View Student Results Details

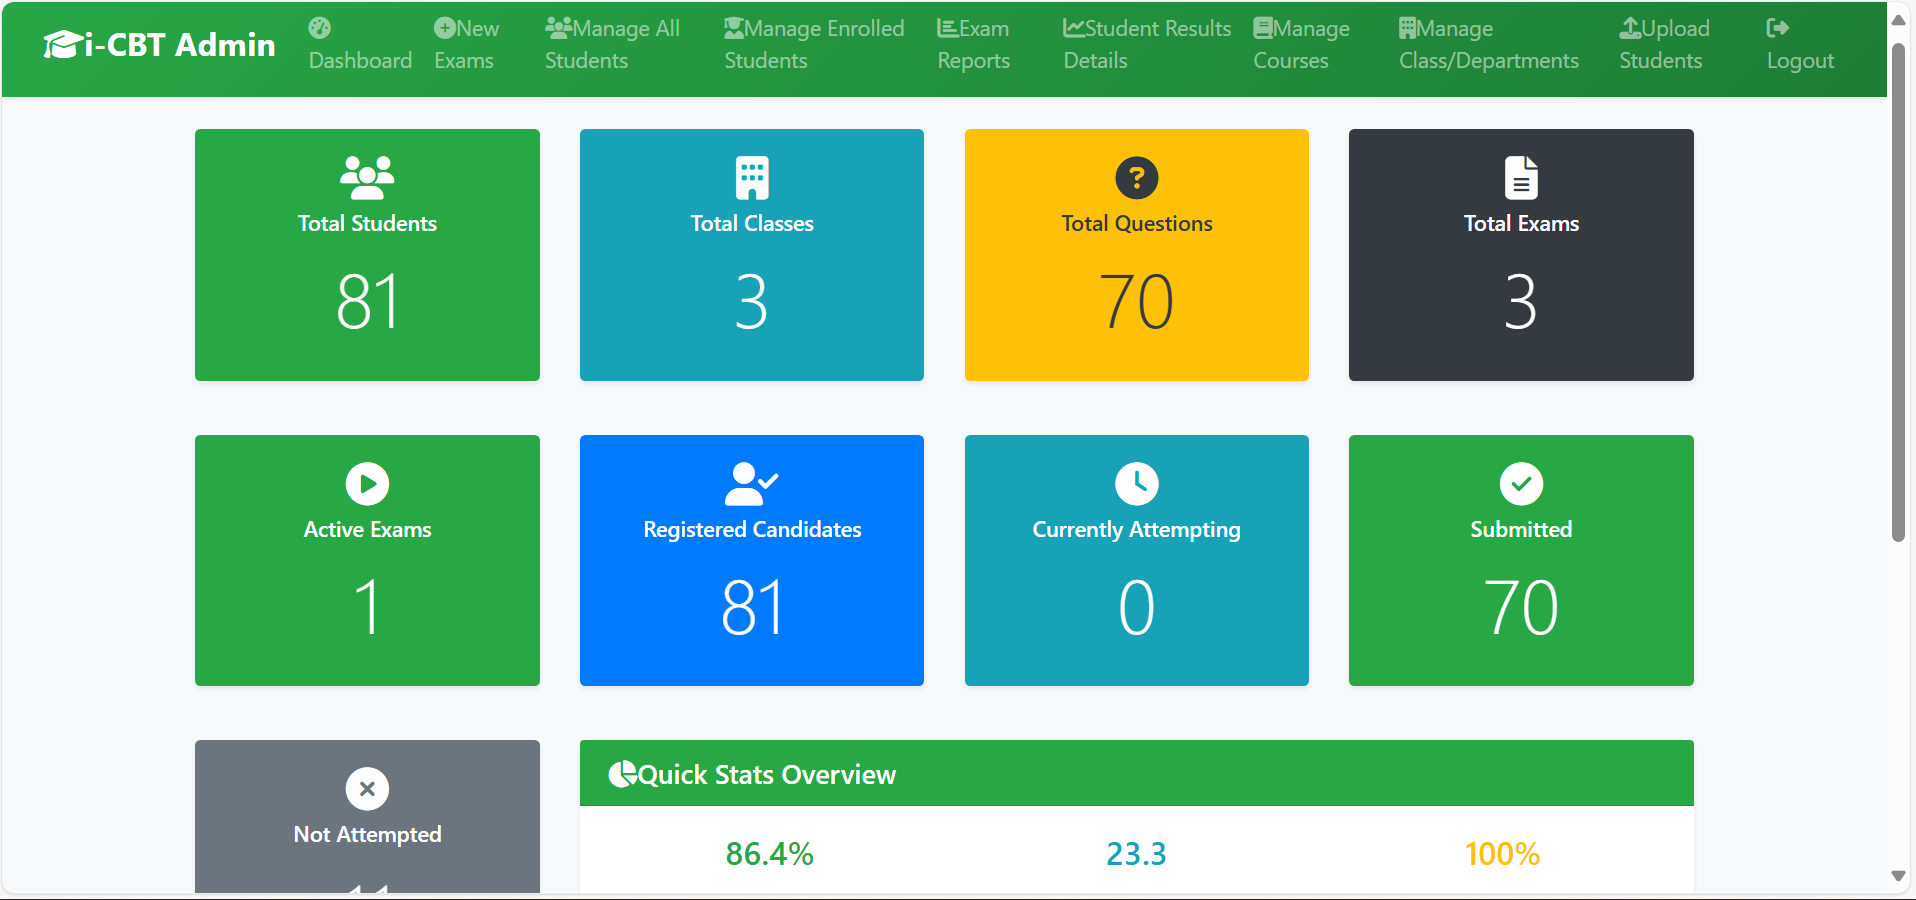1146,45
